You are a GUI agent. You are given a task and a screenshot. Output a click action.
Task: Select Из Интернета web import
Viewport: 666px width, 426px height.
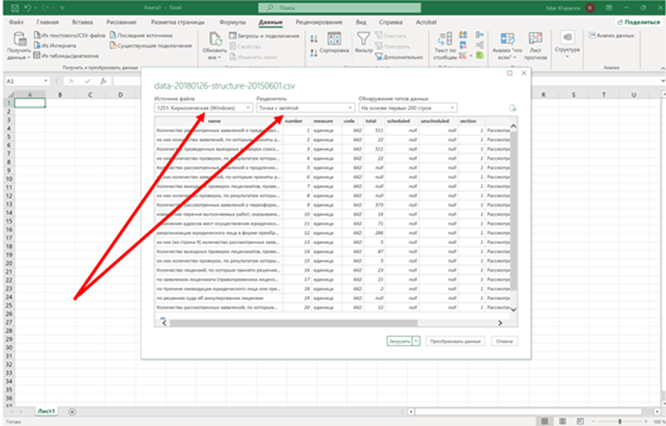(55, 45)
